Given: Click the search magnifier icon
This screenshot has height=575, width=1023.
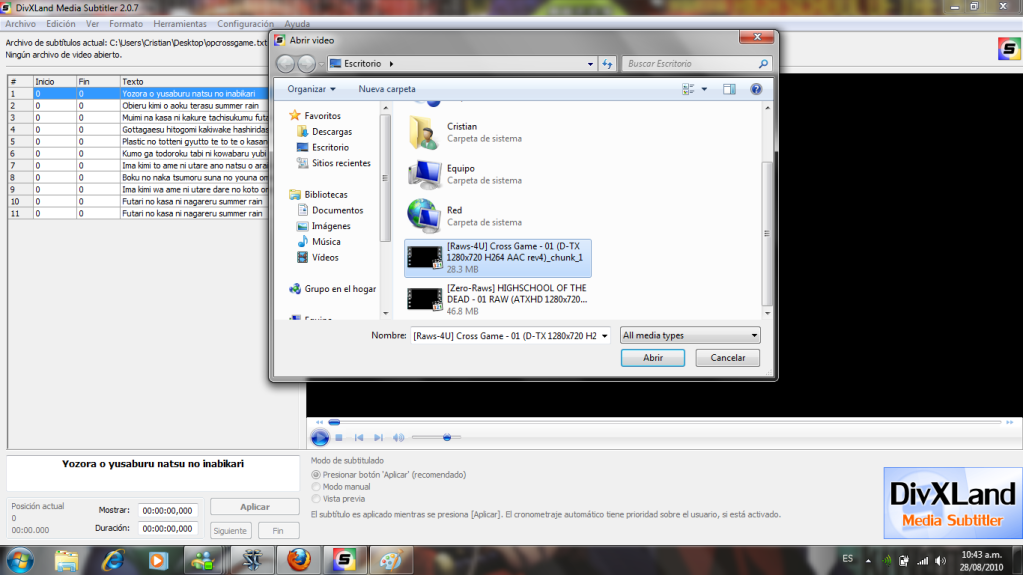Looking at the screenshot, I should pyautogui.click(x=763, y=63).
